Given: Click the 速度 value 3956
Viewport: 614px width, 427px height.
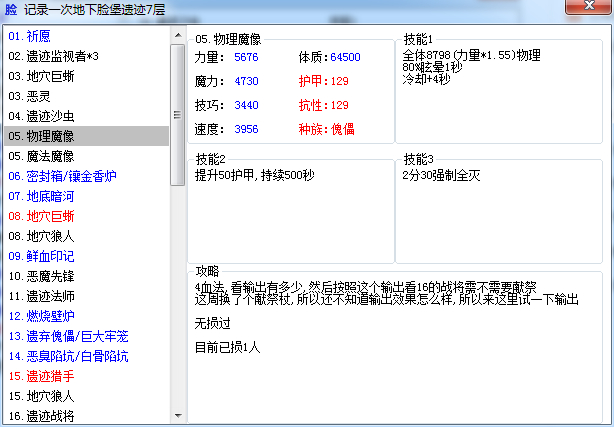Looking at the screenshot, I should pyautogui.click(x=246, y=129).
